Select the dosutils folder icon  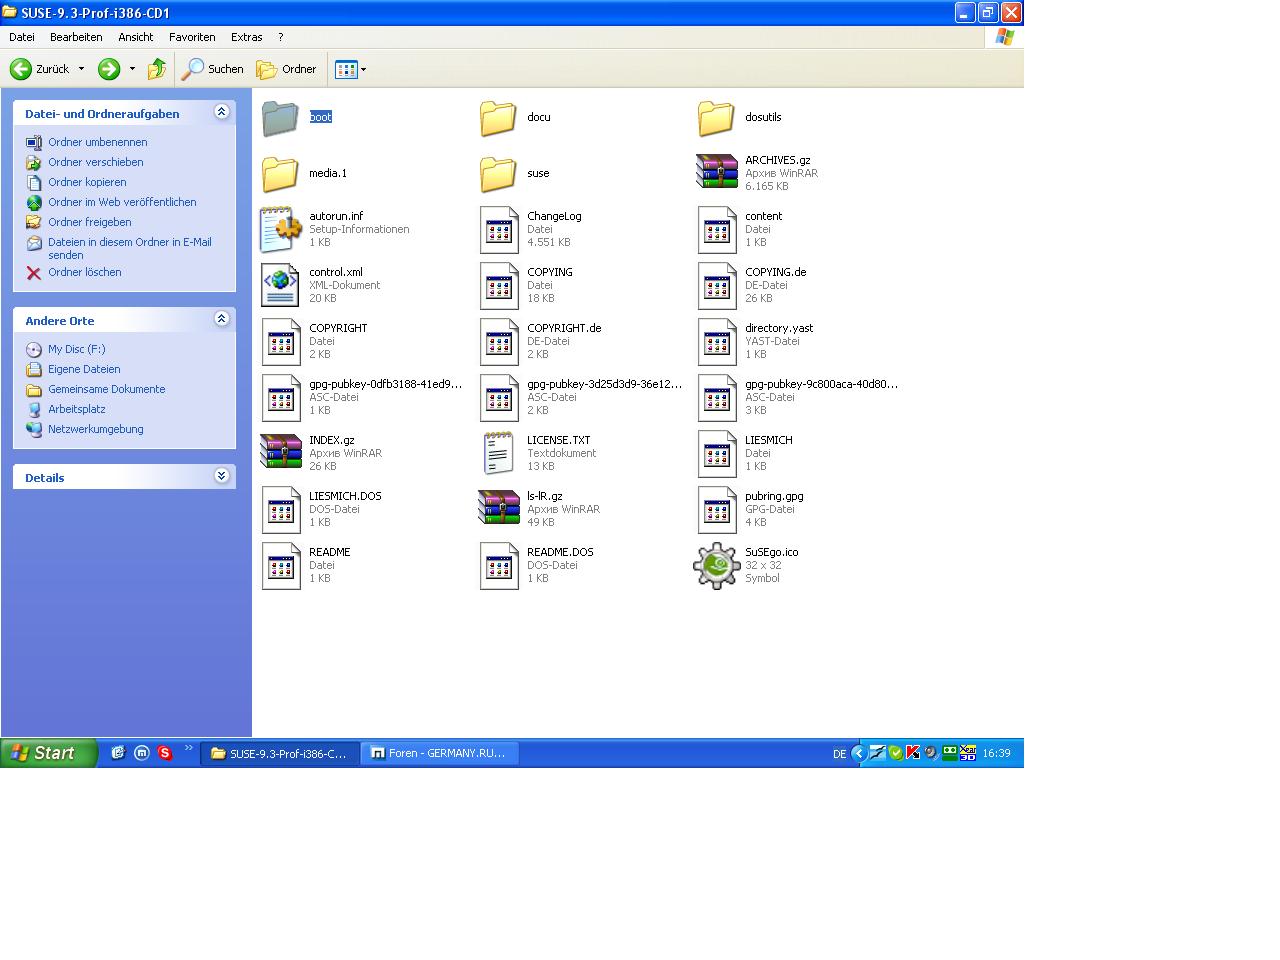click(716, 118)
